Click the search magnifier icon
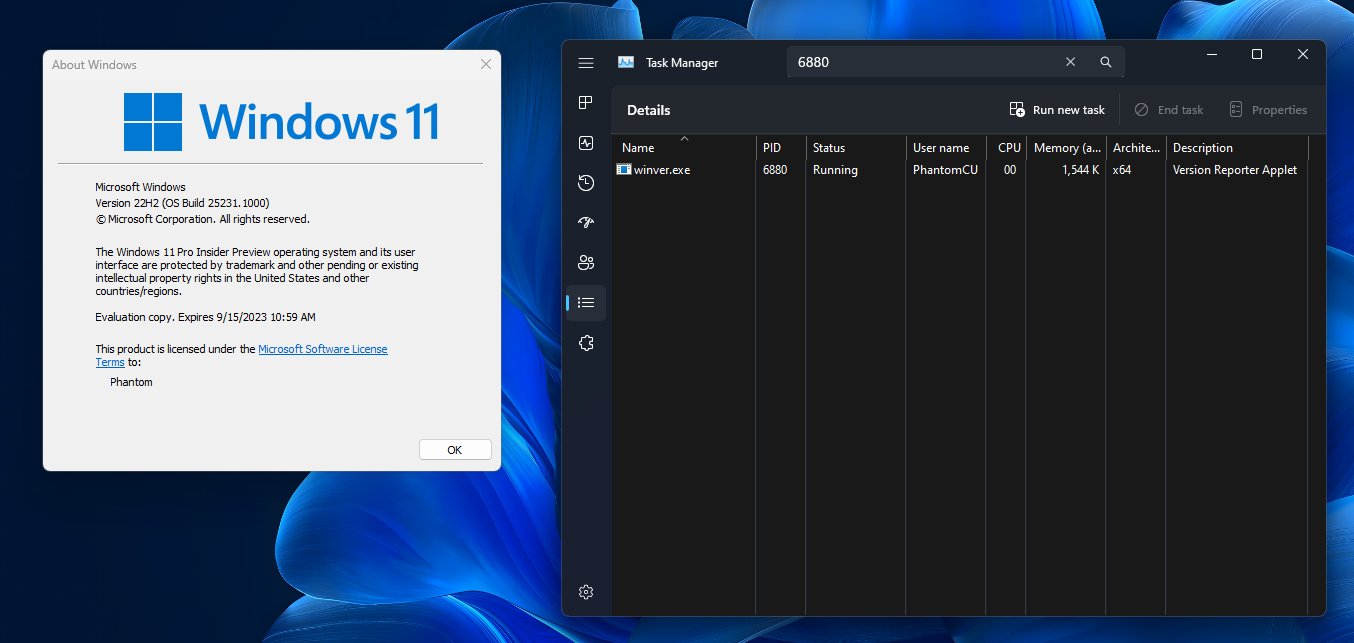The height and width of the screenshot is (643, 1354). [1105, 62]
